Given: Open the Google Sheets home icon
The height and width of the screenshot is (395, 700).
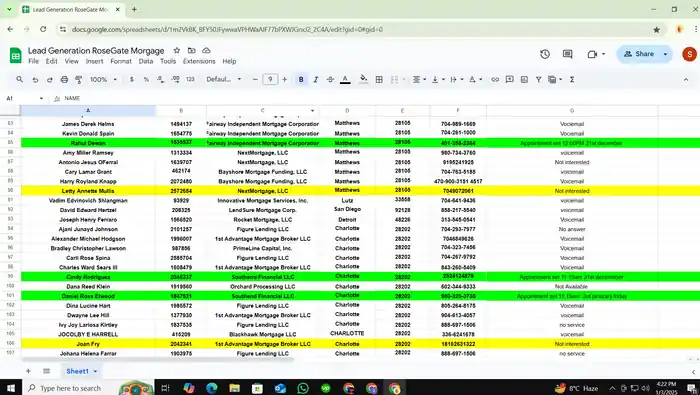Looking at the screenshot, I should point(16,55).
